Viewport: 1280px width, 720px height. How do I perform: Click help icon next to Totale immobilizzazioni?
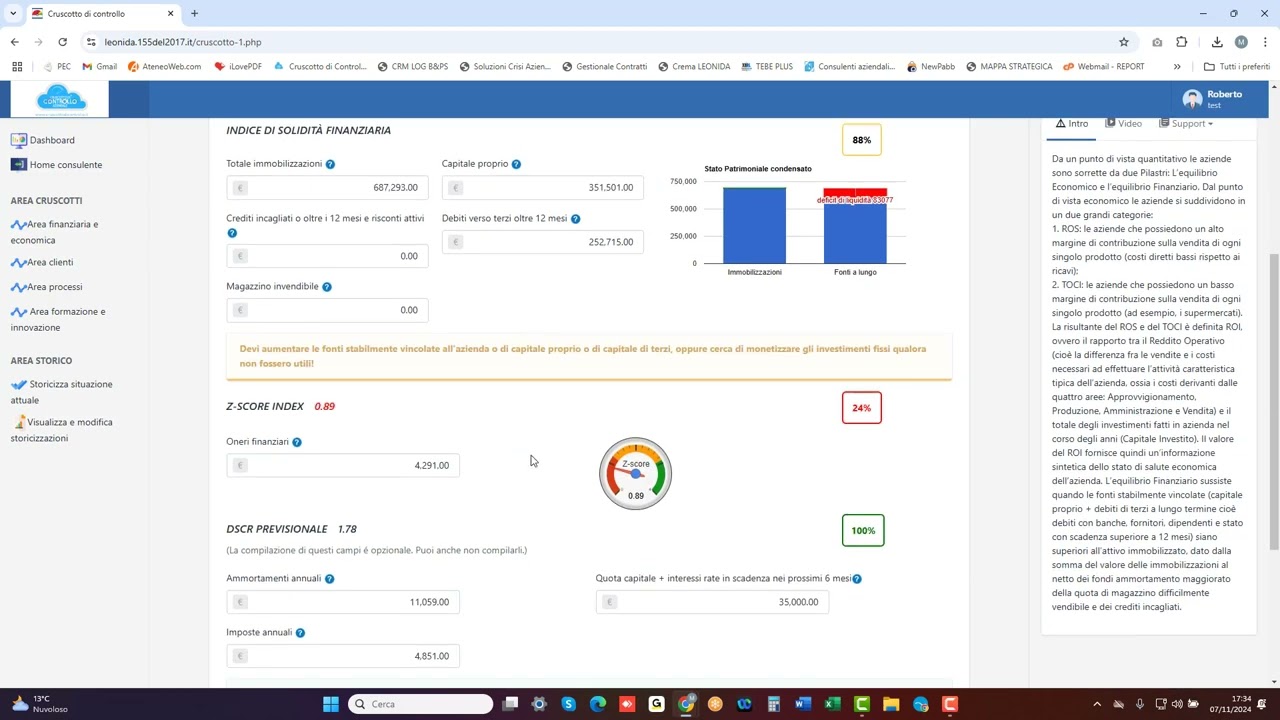pyautogui.click(x=330, y=164)
